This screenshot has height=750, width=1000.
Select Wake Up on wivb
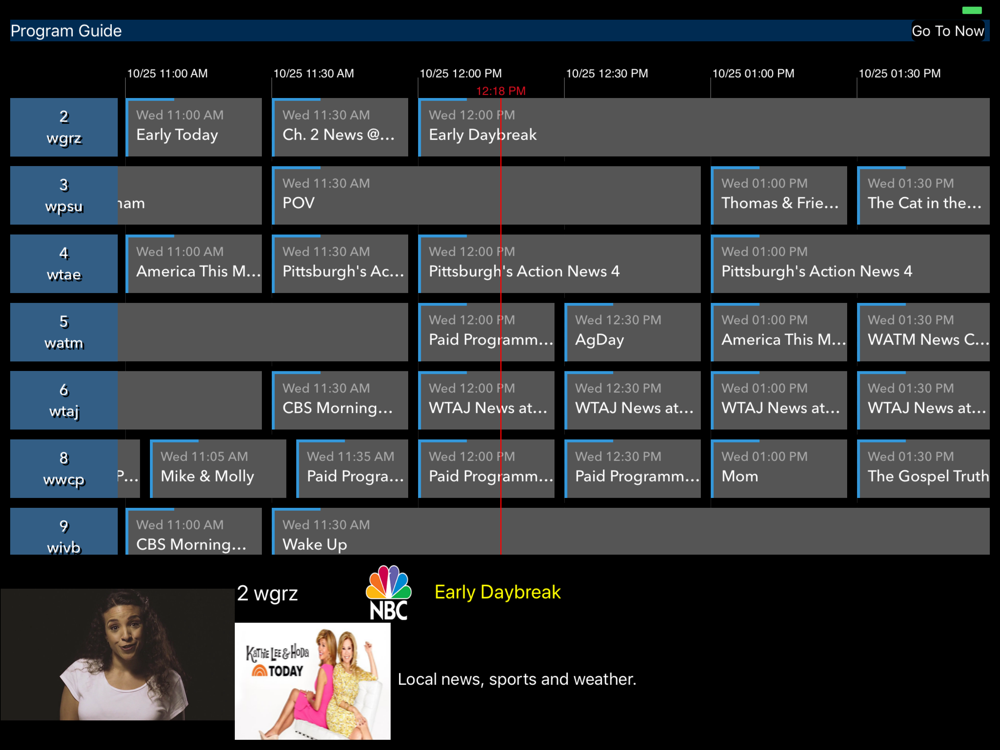click(631, 531)
